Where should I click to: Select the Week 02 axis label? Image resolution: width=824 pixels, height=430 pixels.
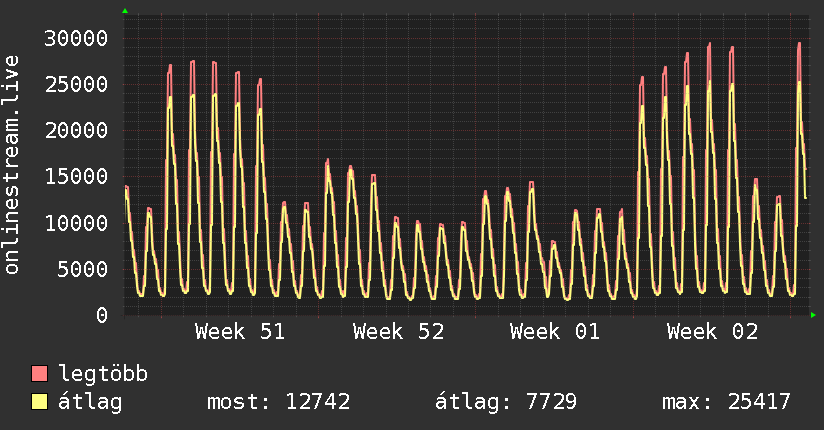(x=713, y=332)
